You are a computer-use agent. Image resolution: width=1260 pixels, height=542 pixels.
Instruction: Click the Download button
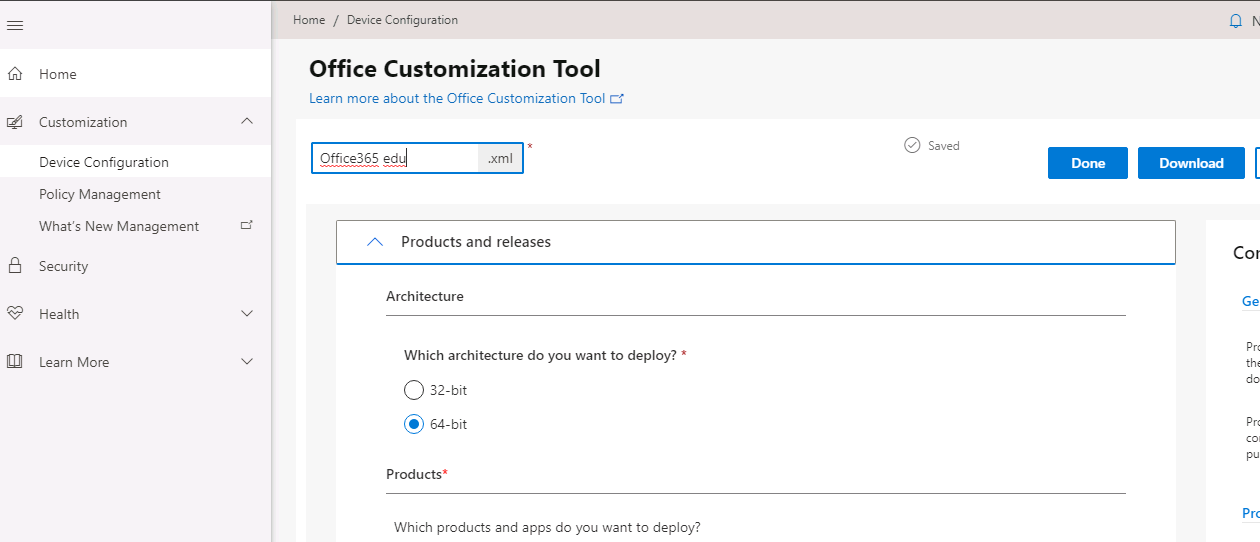(1191, 163)
